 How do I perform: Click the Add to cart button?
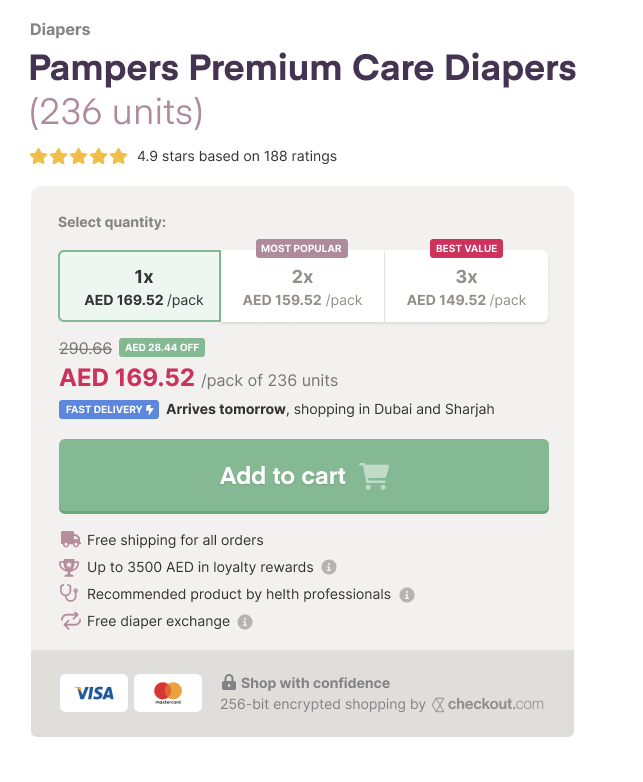304,476
